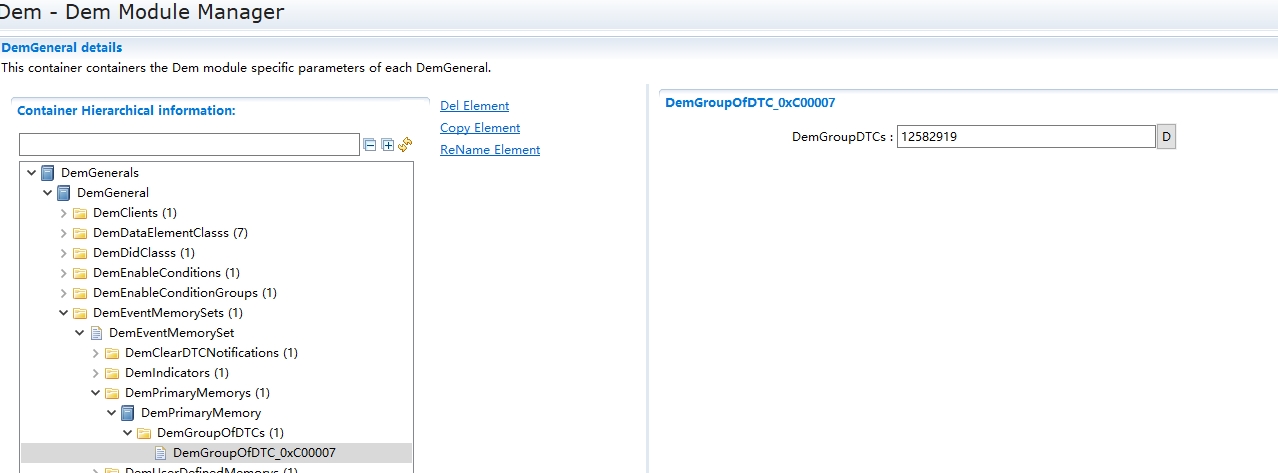Viewport: 1278px width, 473px height.
Task: Expand the DemClients node
Action: click(64, 213)
